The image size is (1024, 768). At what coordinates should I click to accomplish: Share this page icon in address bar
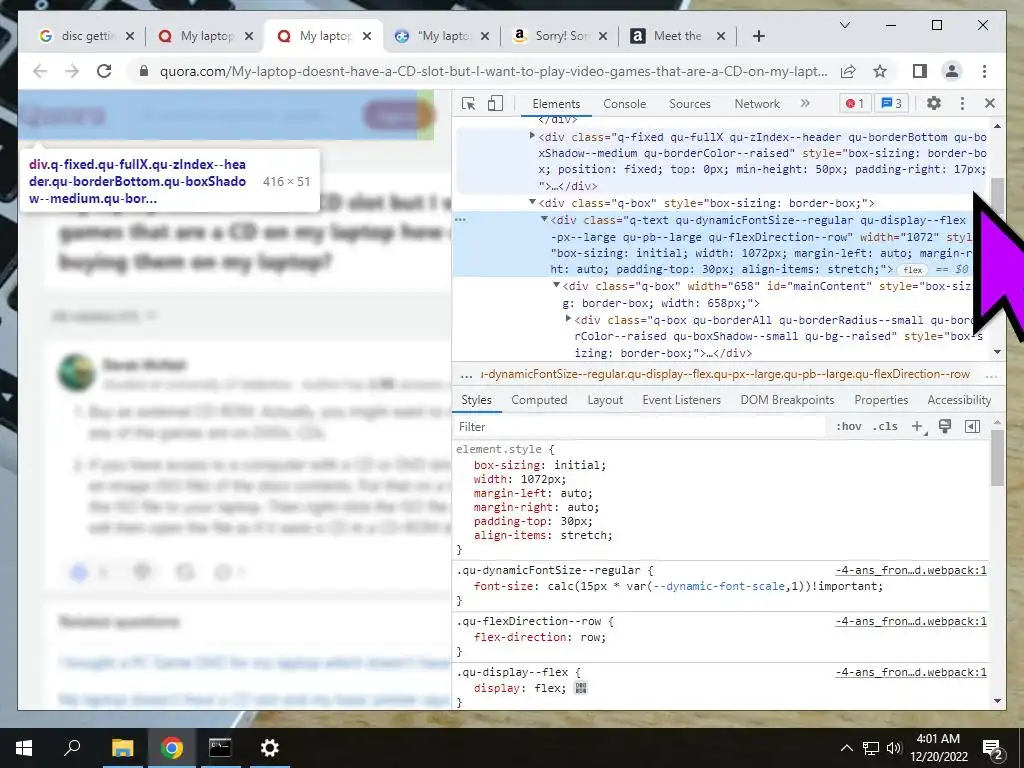[x=848, y=71]
